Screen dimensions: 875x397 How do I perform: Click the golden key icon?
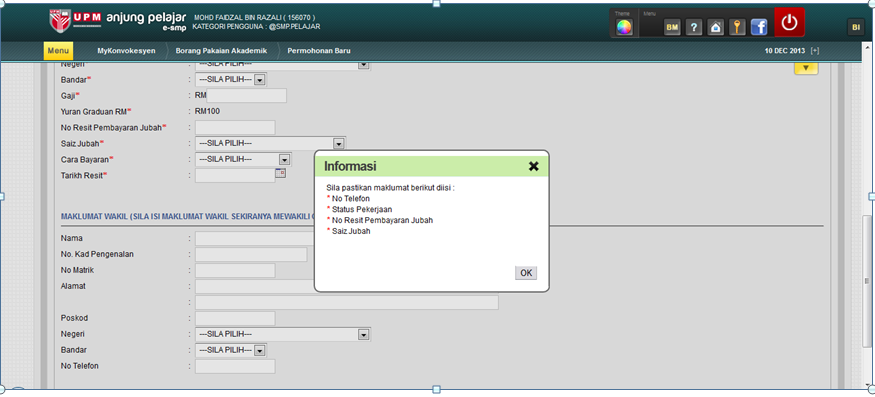pyautogui.click(x=737, y=27)
